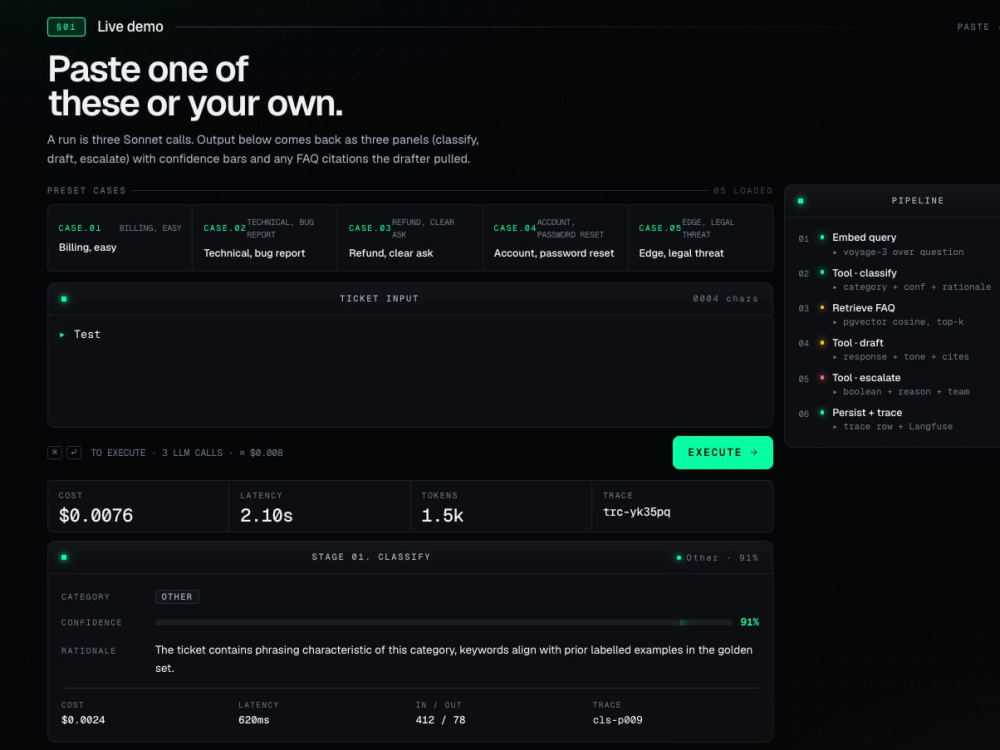This screenshot has height=750, width=1000.
Task: Click the §01 section badge
Action: pos(66,27)
